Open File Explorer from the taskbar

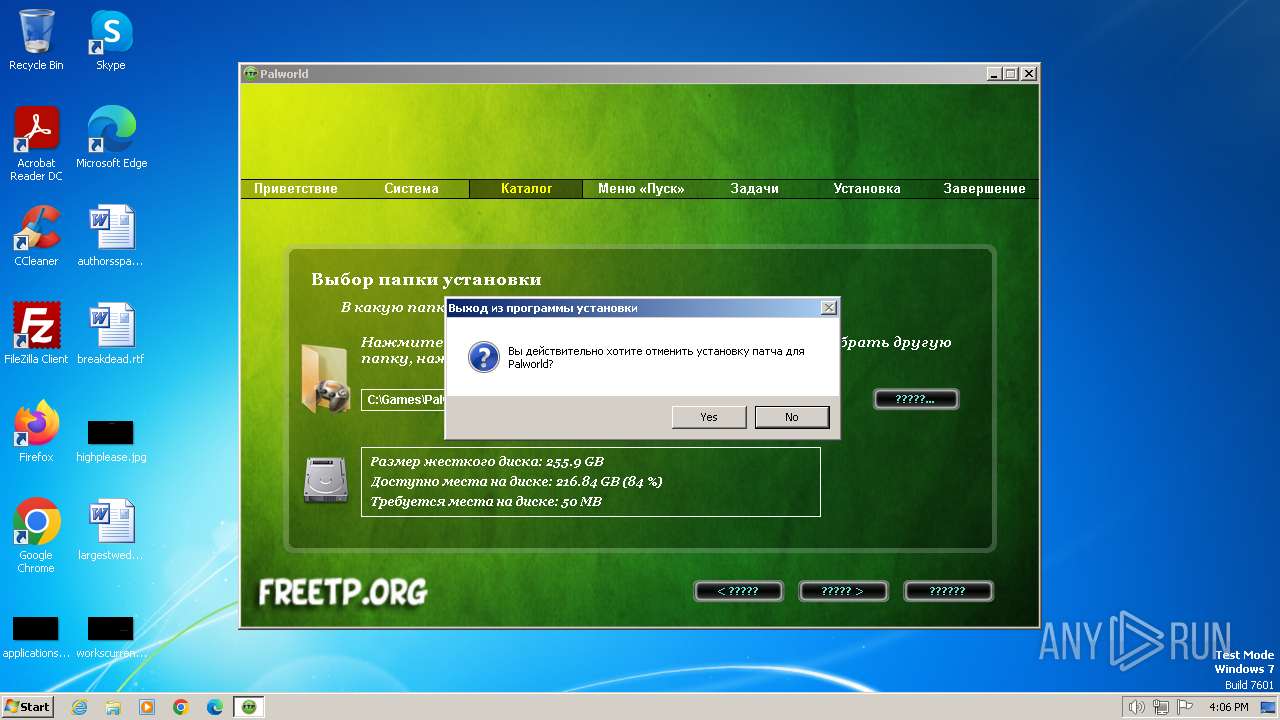(x=113, y=707)
